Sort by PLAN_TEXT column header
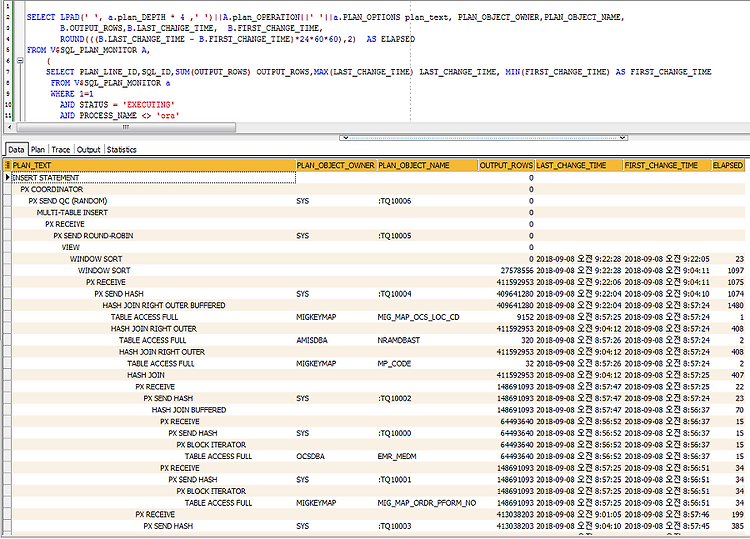This screenshot has width=750, height=539. pos(153,165)
